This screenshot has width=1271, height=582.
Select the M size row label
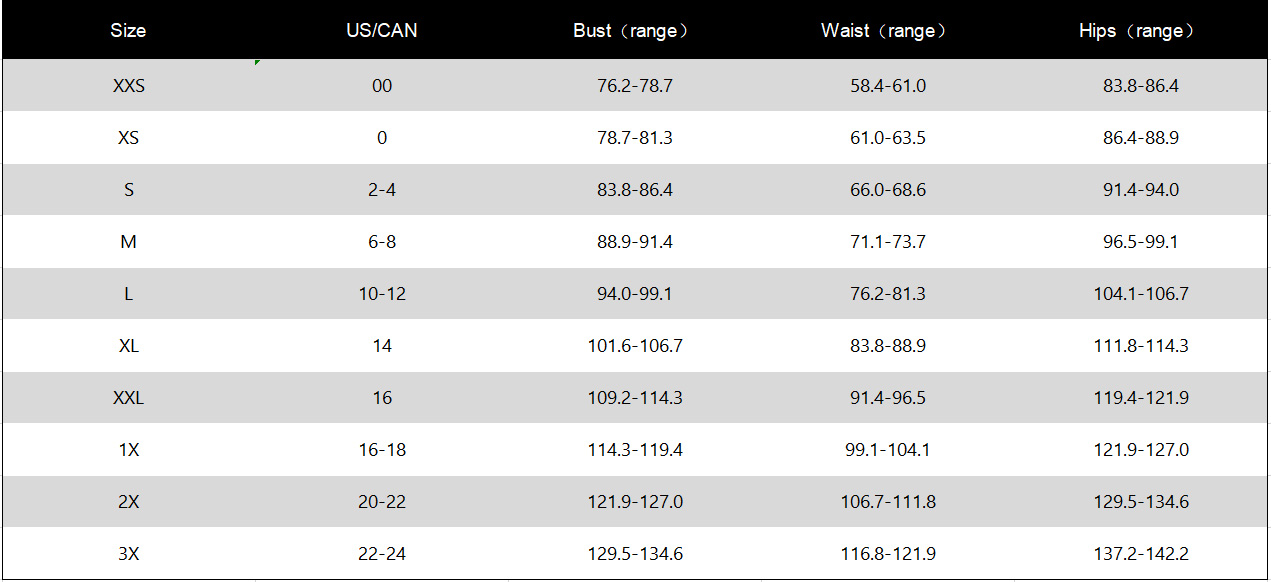tap(128, 242)
